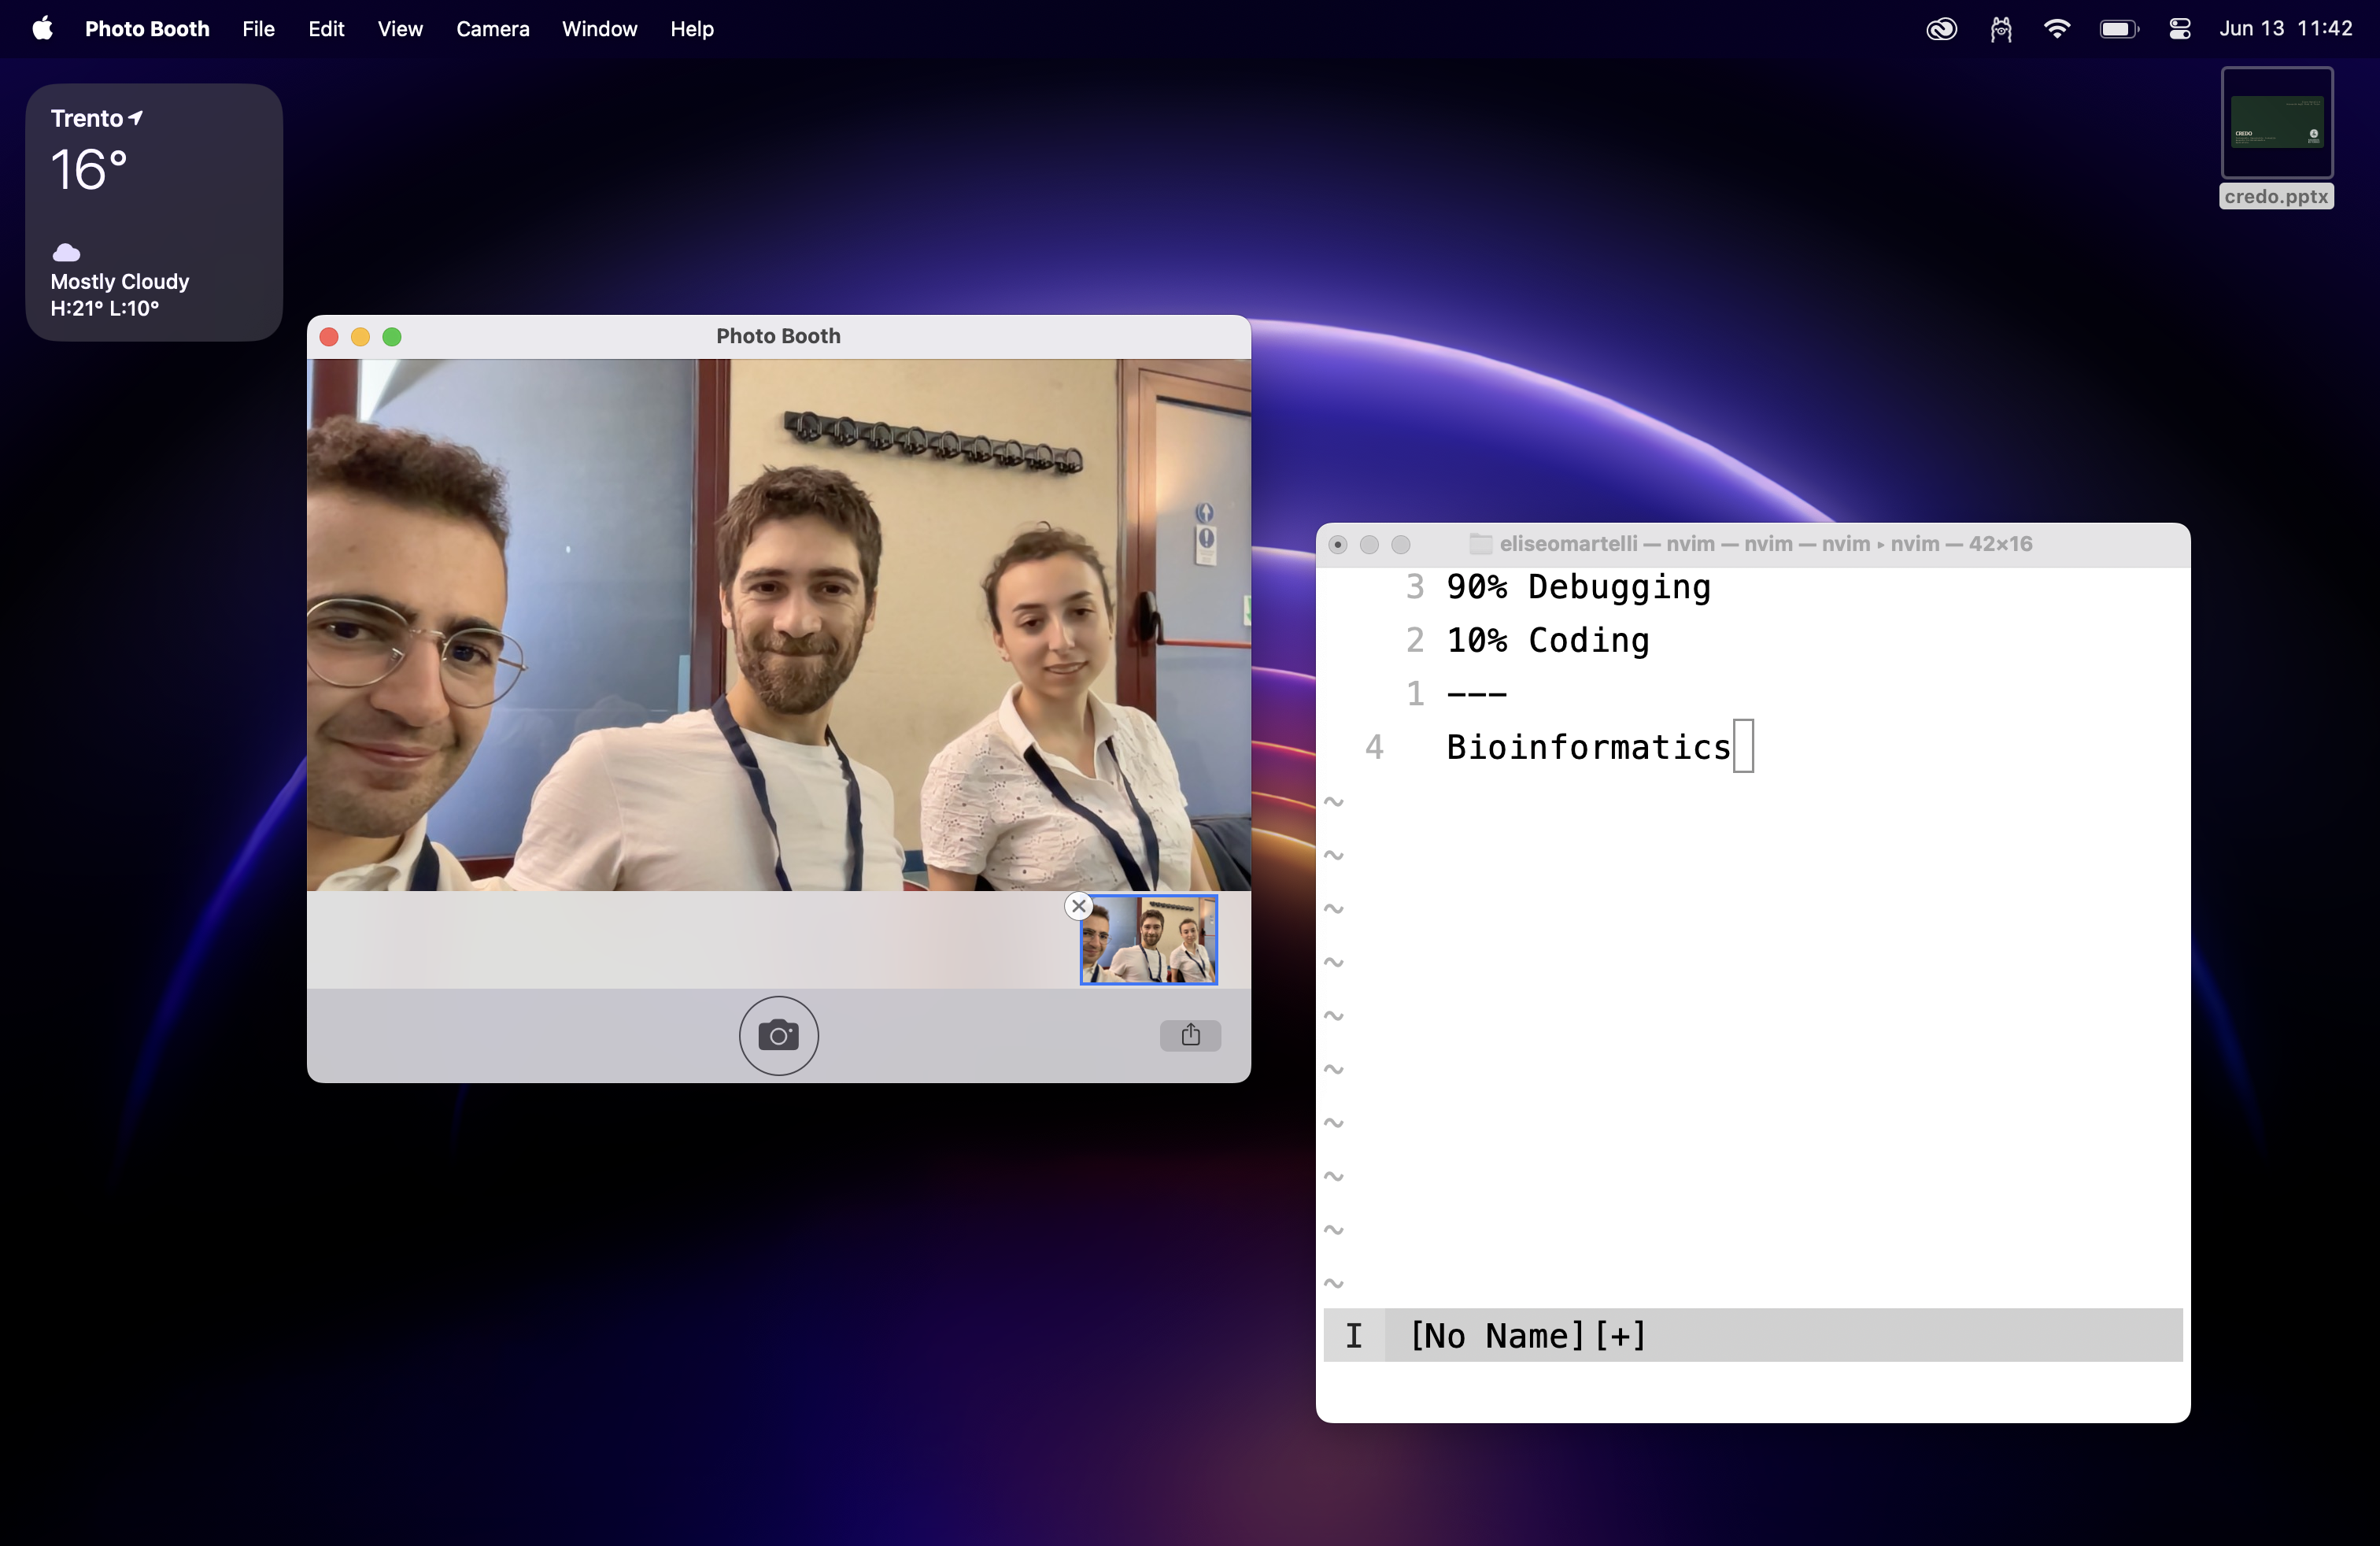Click the Mostly Cloudy text in the widget
Screen dimensions: 2380x1546
click(x=120, y=281)
